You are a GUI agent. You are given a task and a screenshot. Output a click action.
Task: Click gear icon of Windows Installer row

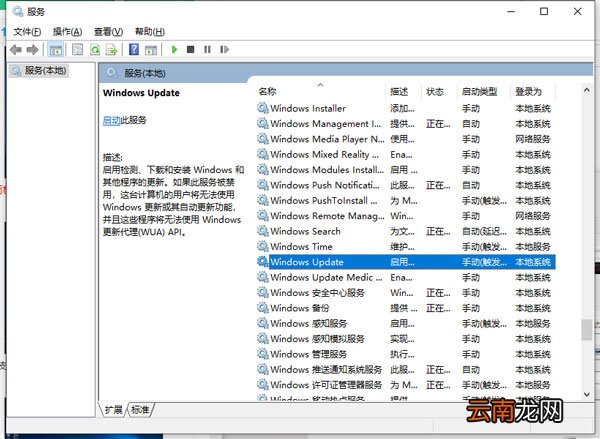262,108
